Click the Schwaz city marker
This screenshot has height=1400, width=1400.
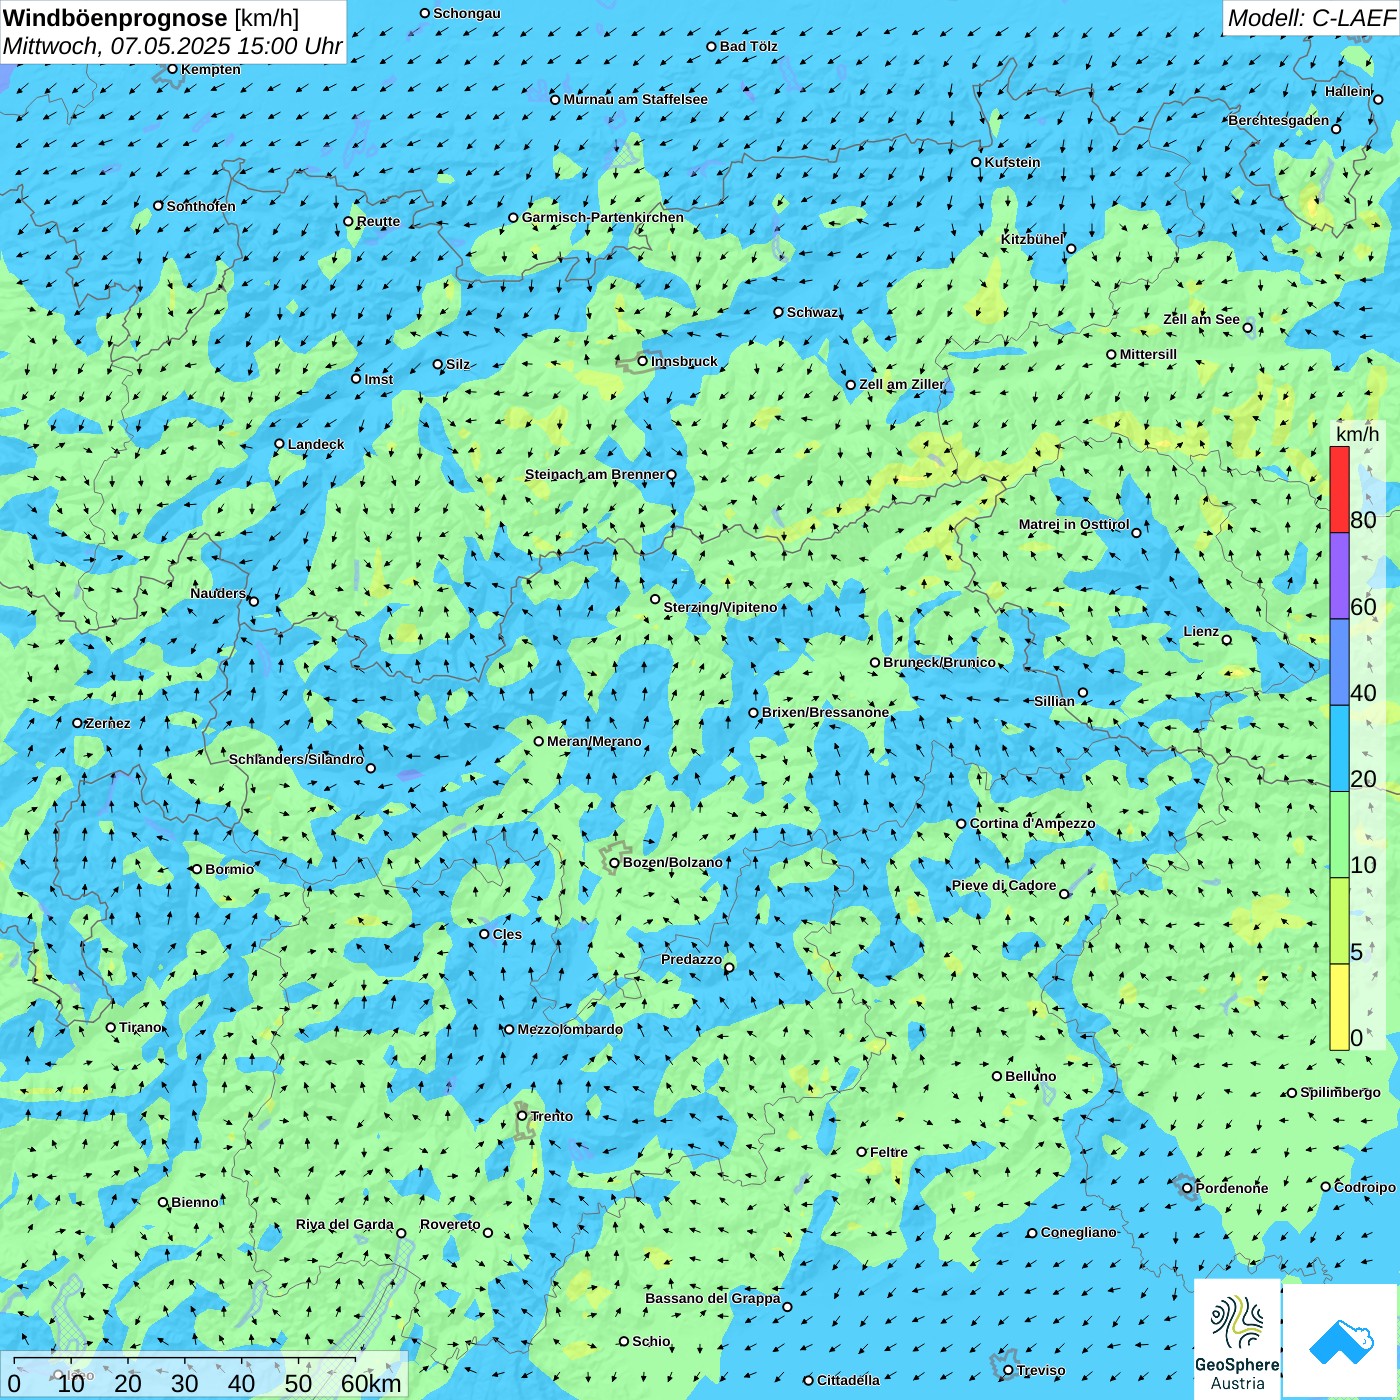[x=779, y=312]
